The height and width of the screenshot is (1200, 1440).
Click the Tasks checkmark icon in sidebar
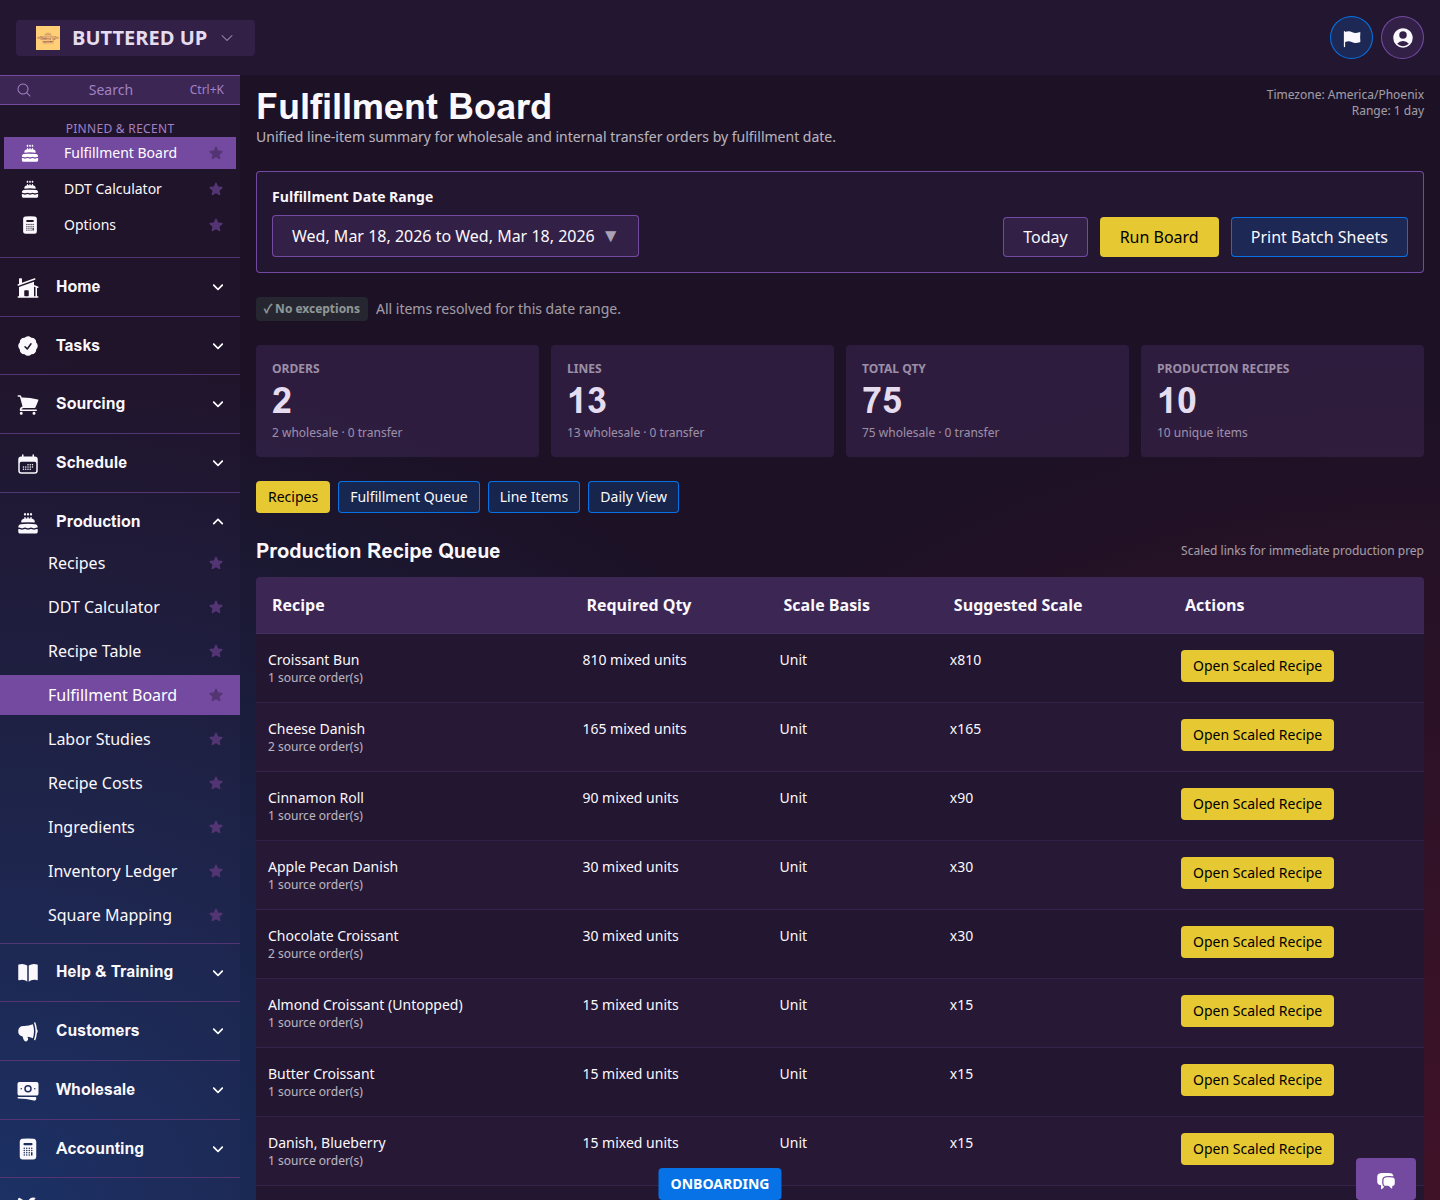coord(27,345)
